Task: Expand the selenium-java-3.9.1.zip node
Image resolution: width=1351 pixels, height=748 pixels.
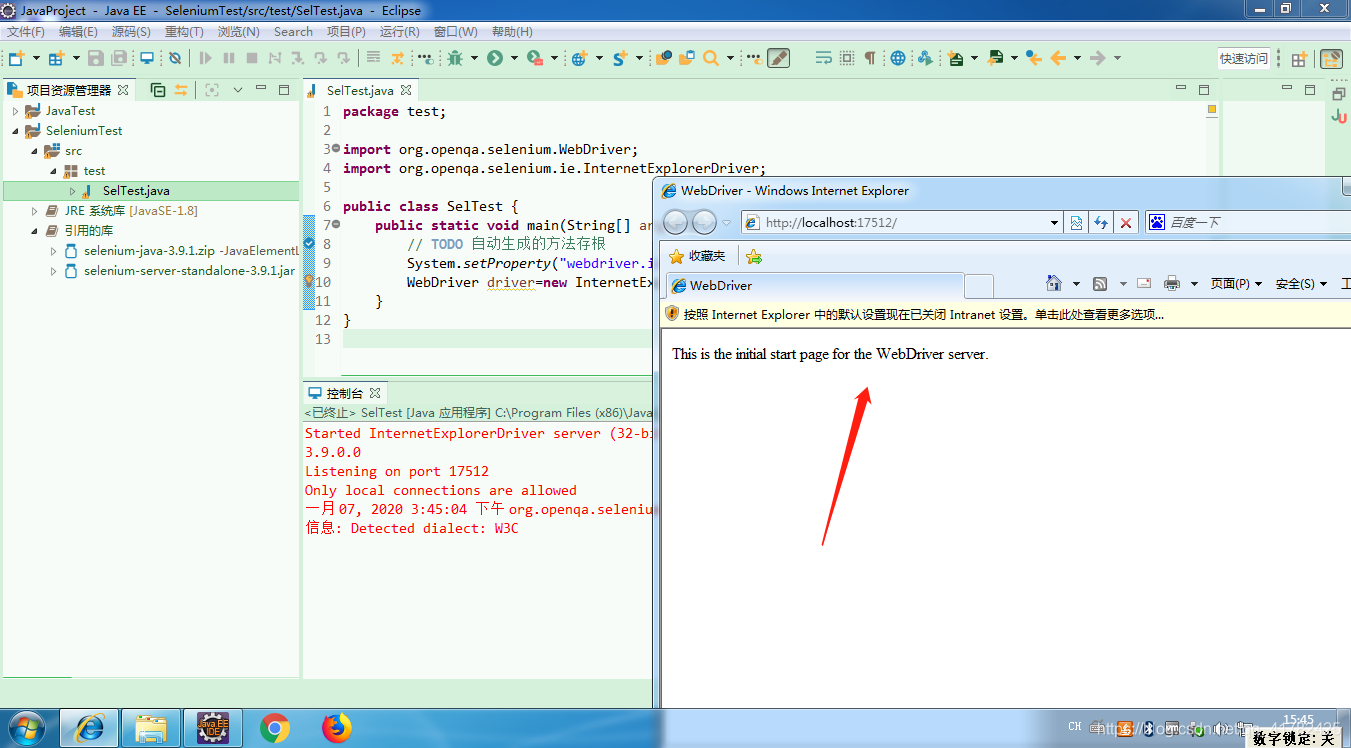Action: (53, 251)
